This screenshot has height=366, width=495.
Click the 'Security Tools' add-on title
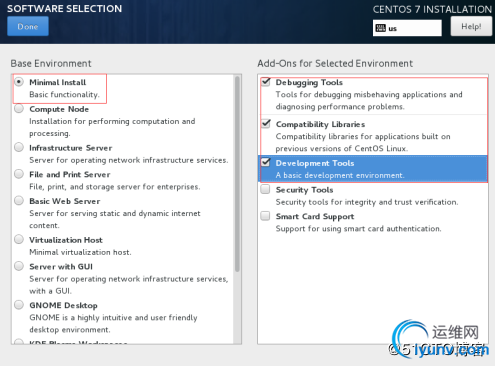click(x=304, y=190)
